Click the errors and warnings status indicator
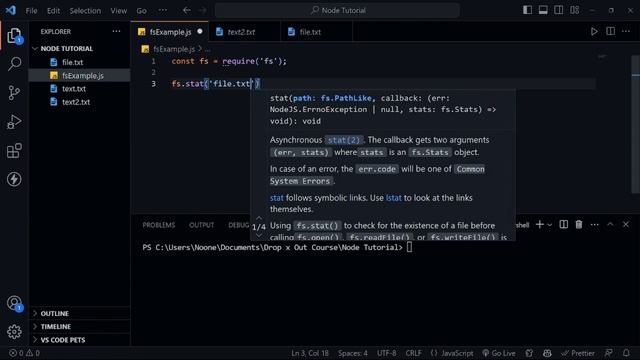The image size is (640, 360). tap(24, 353)
